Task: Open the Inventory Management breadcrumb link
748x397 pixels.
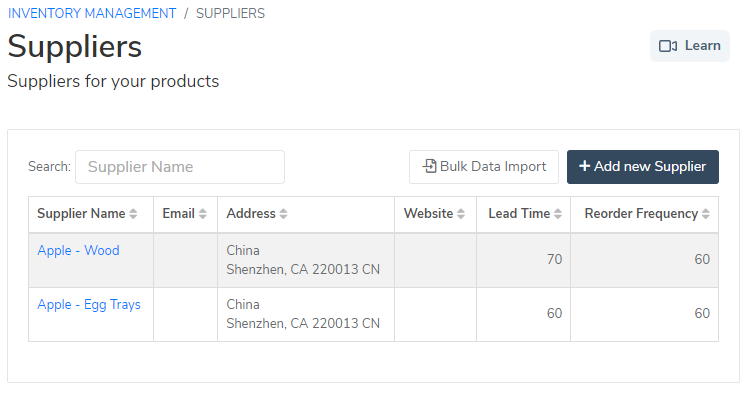Action: pyautogui.click(x=92, y=13)
